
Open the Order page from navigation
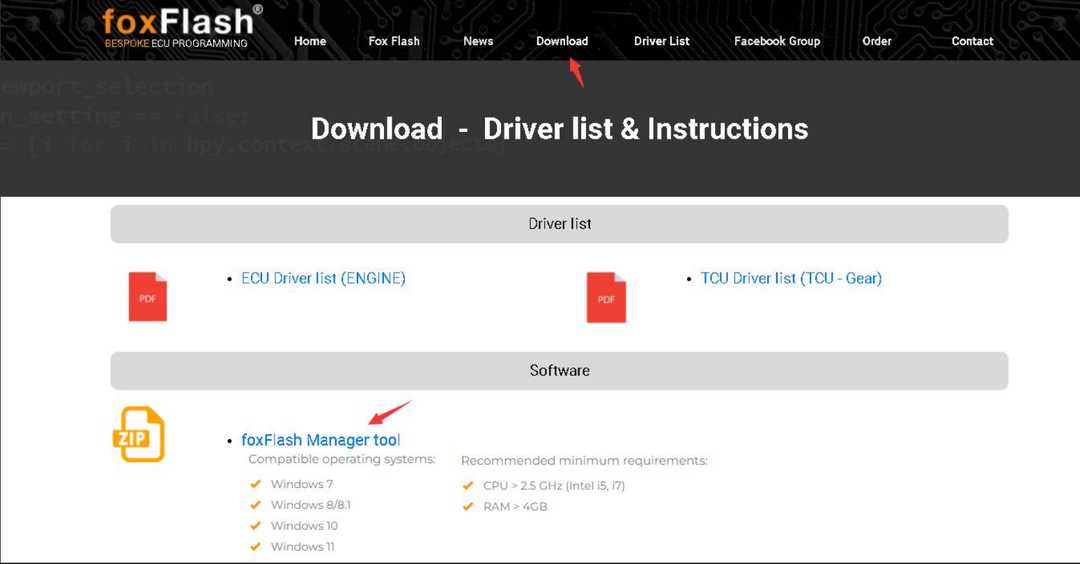tap(877, 41)
